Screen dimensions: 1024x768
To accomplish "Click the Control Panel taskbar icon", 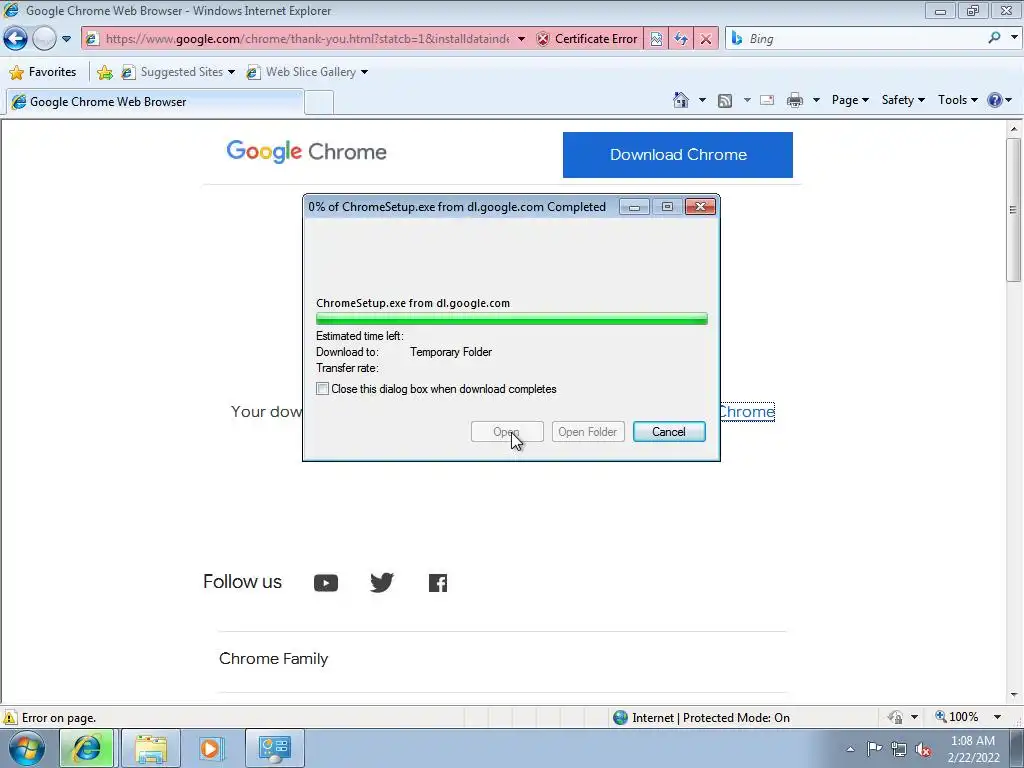I will [274, 748].
